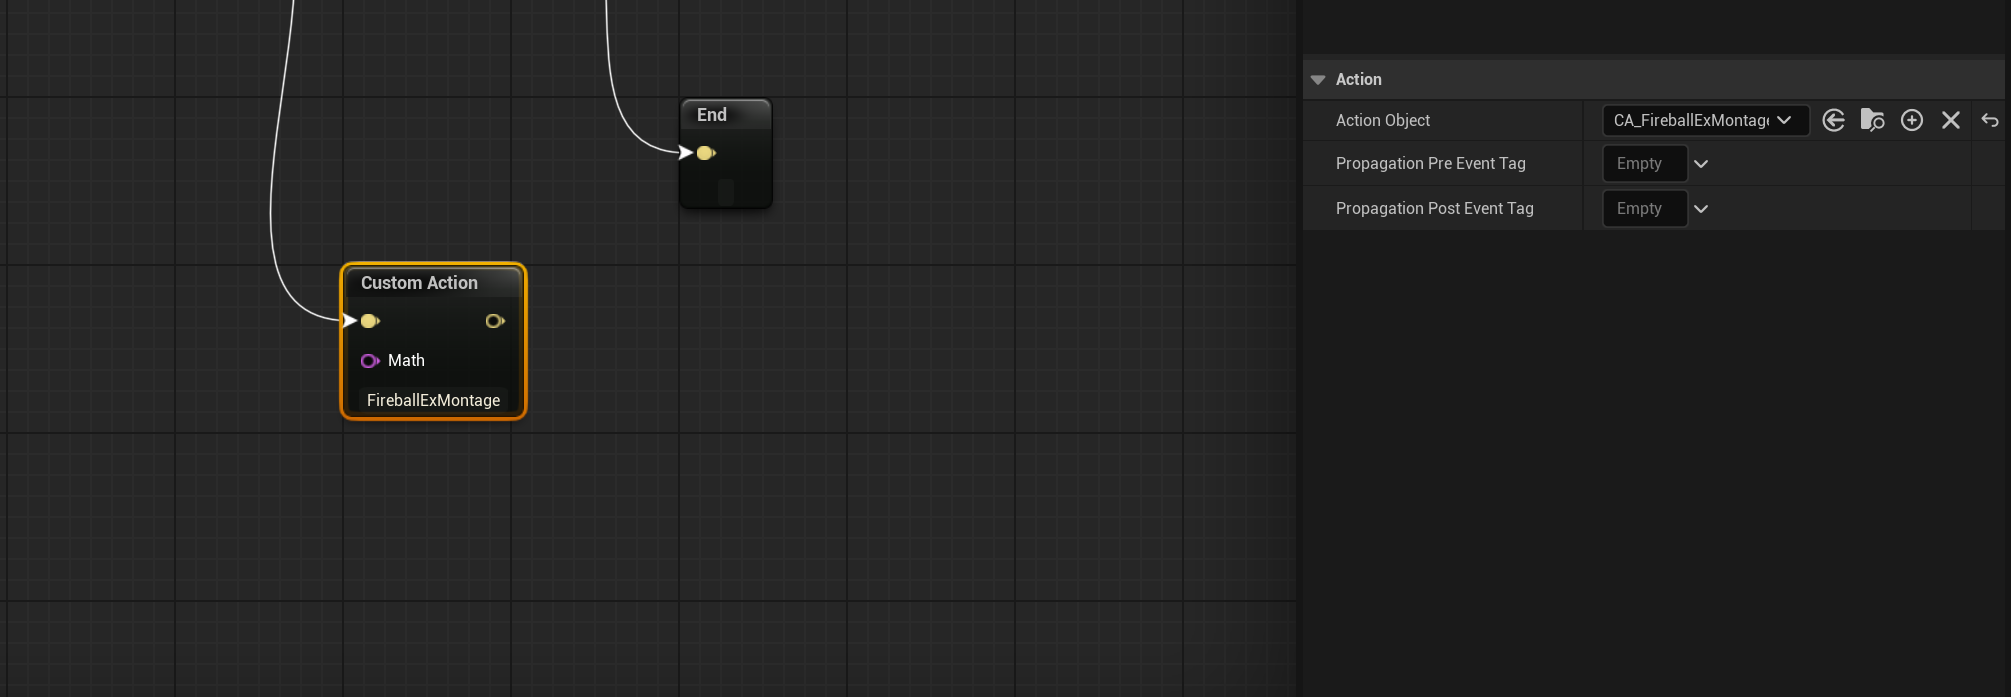Screen dimensions: 2011x697
Task: Click the purple Math pin
Action: click(x=370, y=361)
